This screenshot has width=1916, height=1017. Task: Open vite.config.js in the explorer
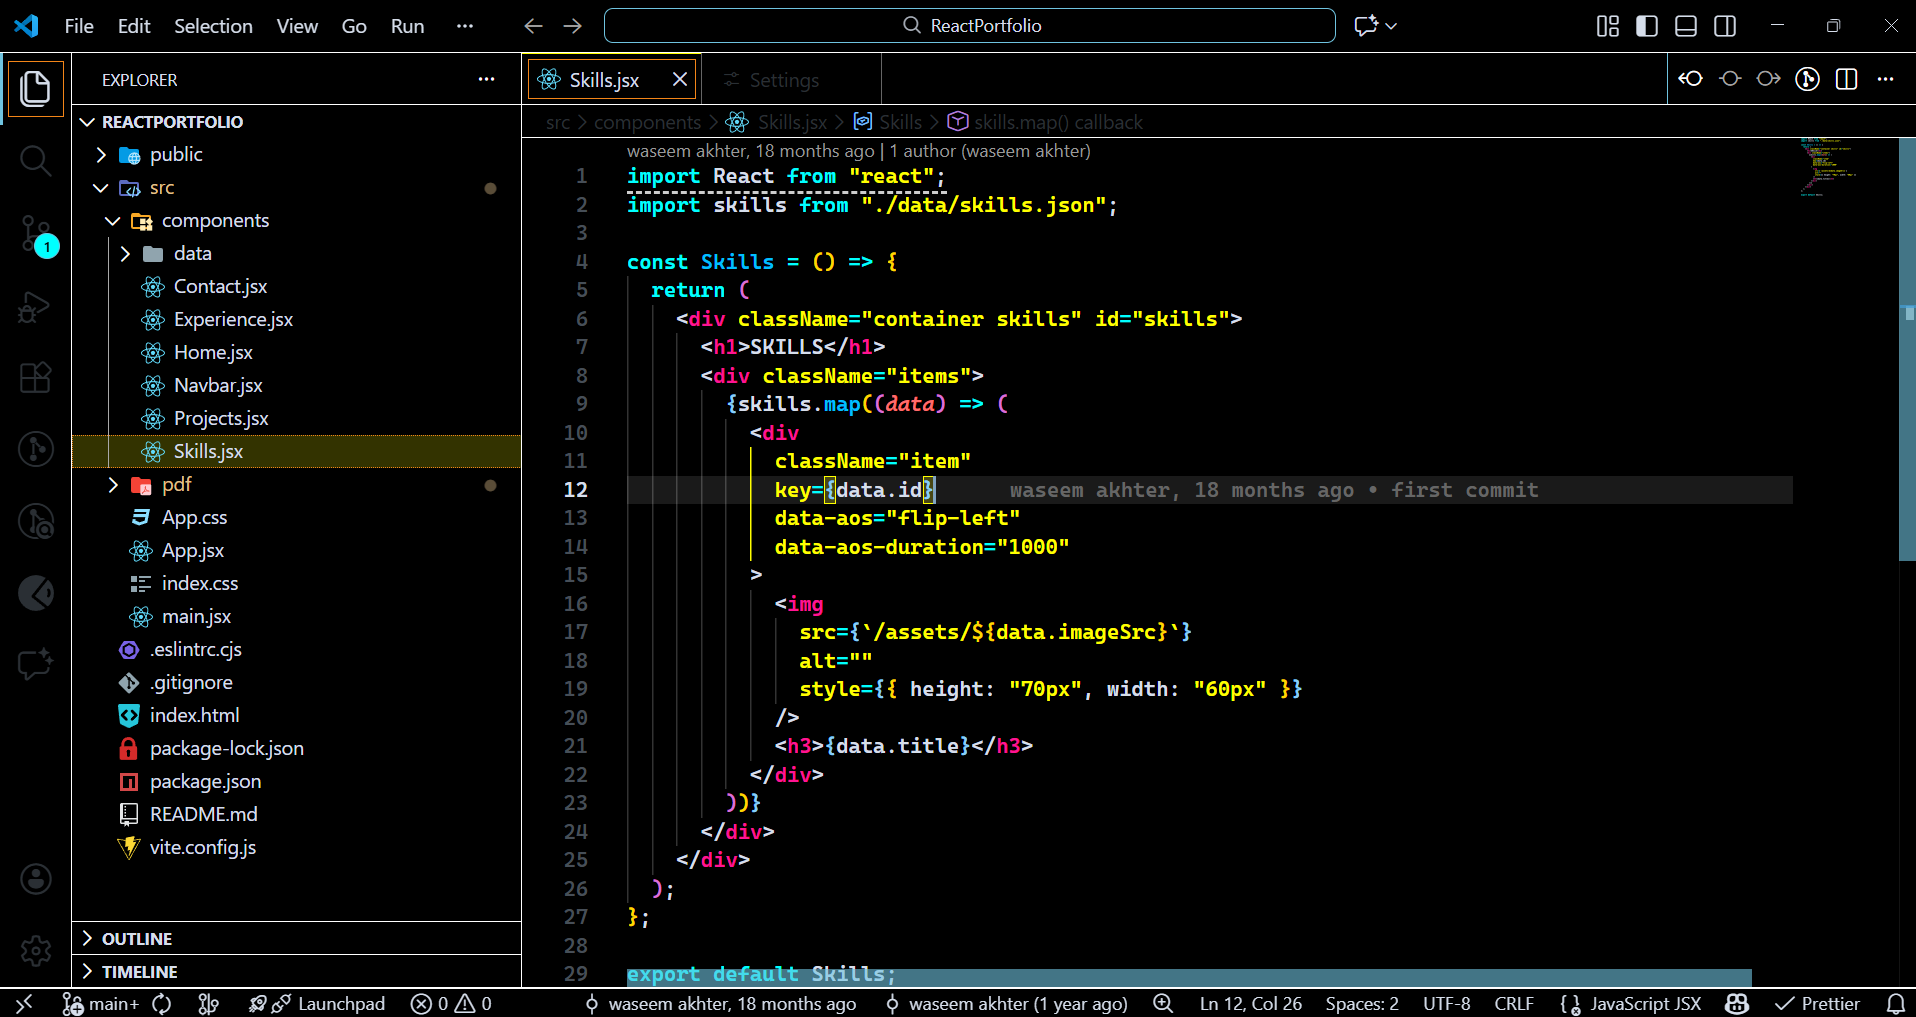pos(296,848)
